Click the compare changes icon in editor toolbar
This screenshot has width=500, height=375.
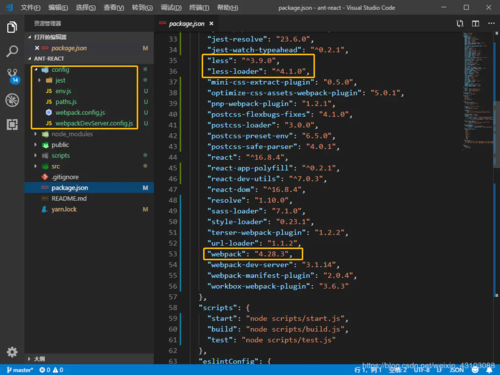coord(460,23)
